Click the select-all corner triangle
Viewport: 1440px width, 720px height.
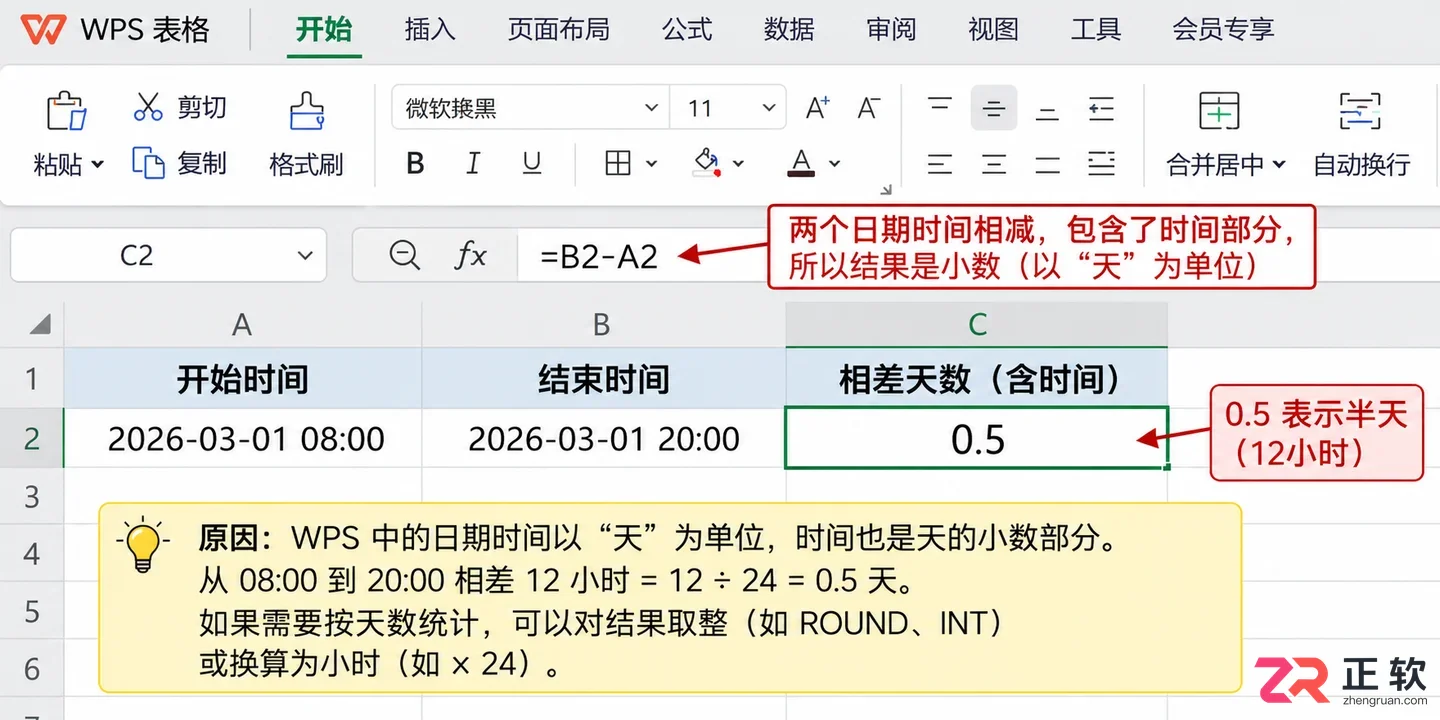pos(40,324)
